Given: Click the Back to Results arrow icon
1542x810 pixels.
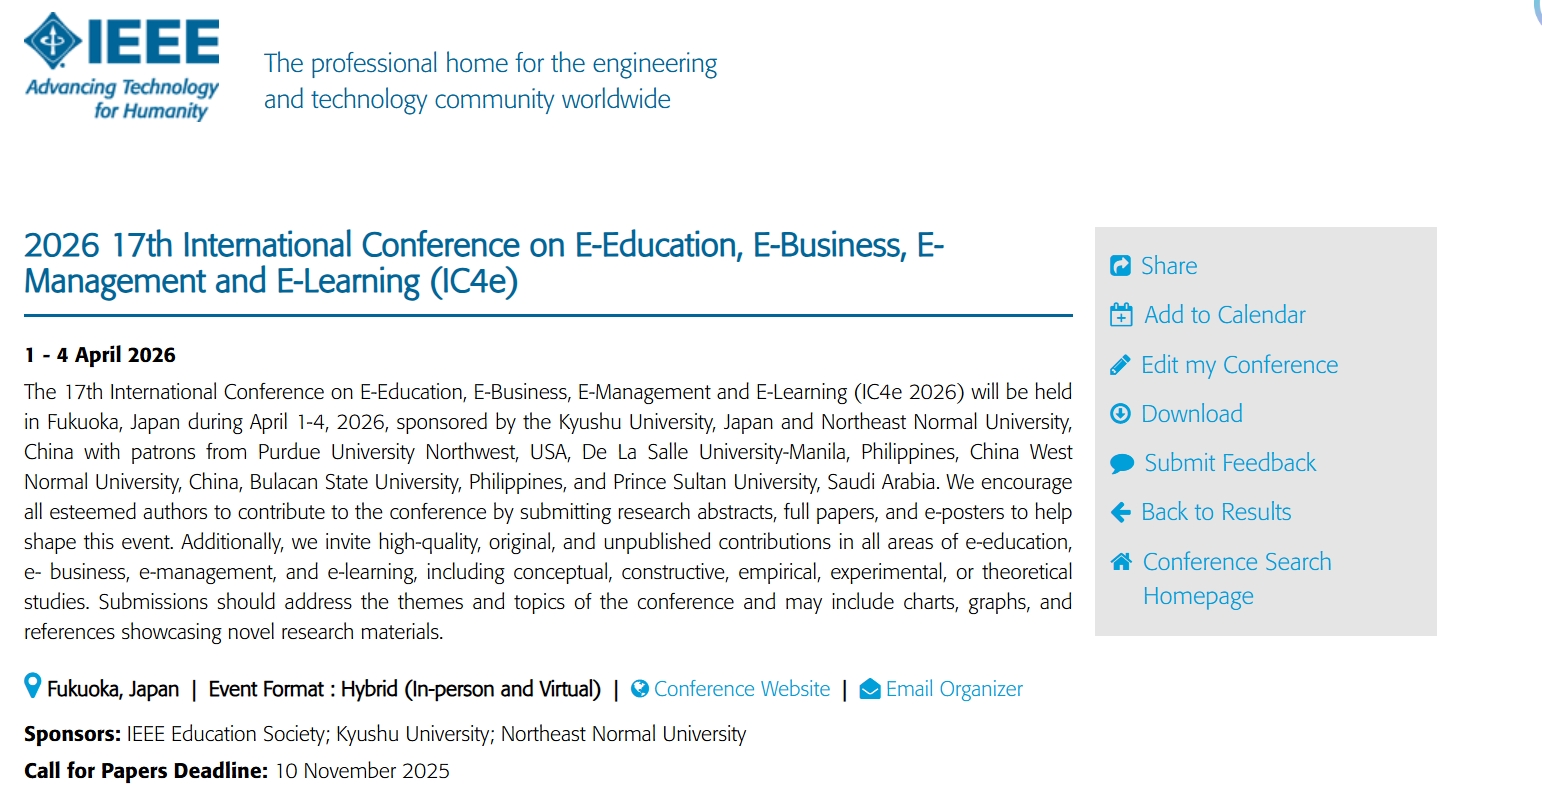Looking at the screenshot, I should pos(1120,512).
